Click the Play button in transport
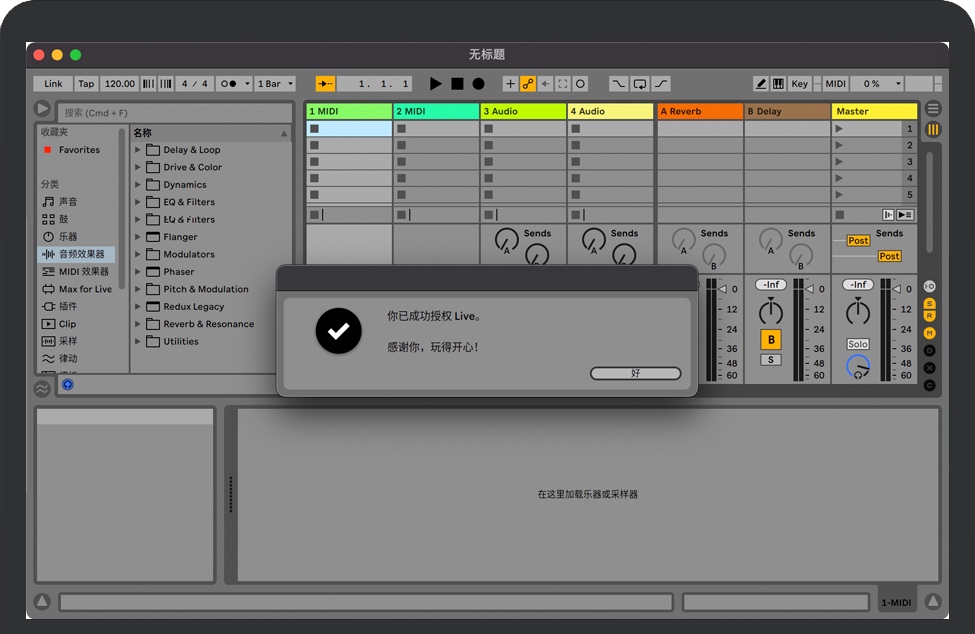Image resolution: width=975 pixels, height=634 pixels. (x=435, y=83)
